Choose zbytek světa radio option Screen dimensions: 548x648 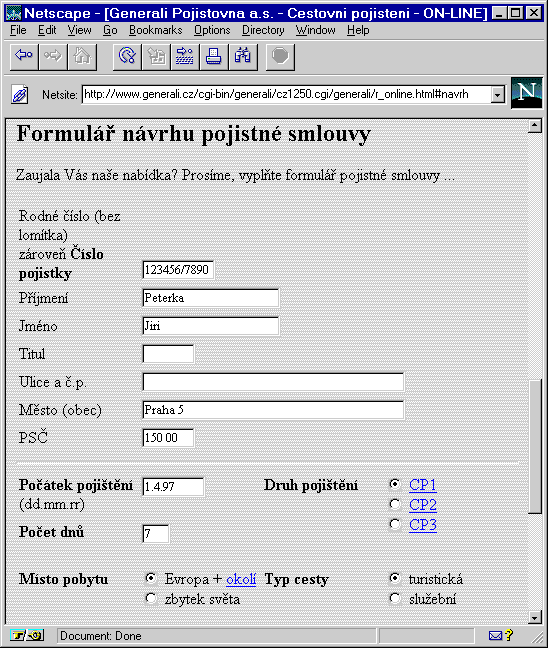click(151, 598)
